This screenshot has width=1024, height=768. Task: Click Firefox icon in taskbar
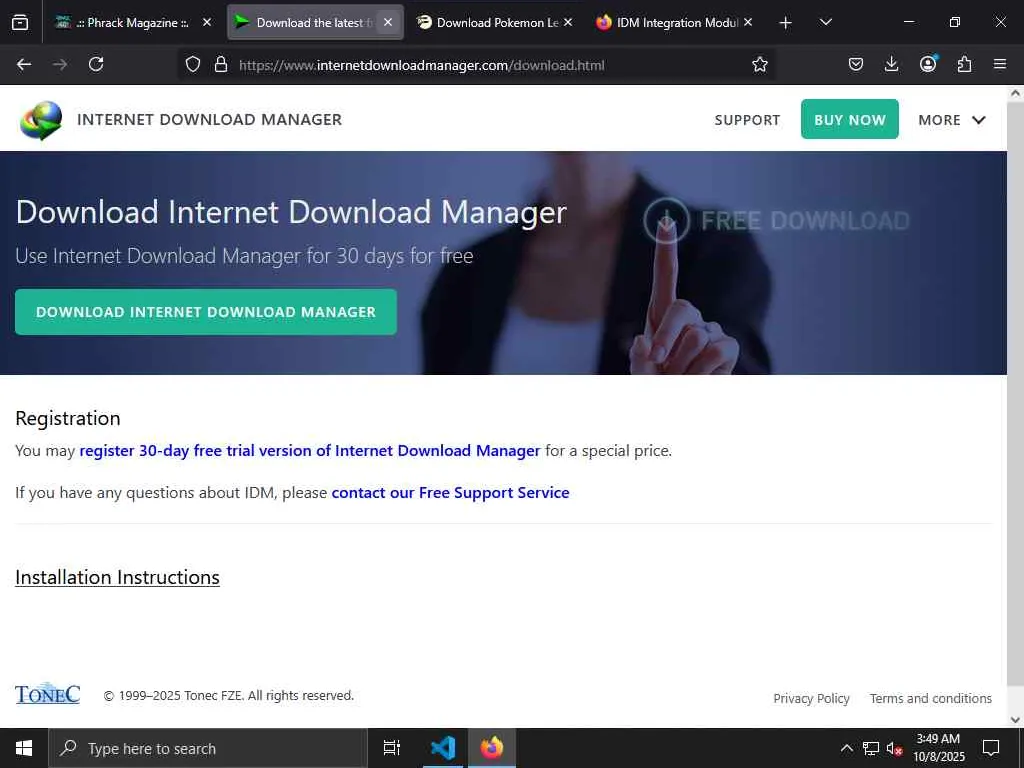(492, 748)
